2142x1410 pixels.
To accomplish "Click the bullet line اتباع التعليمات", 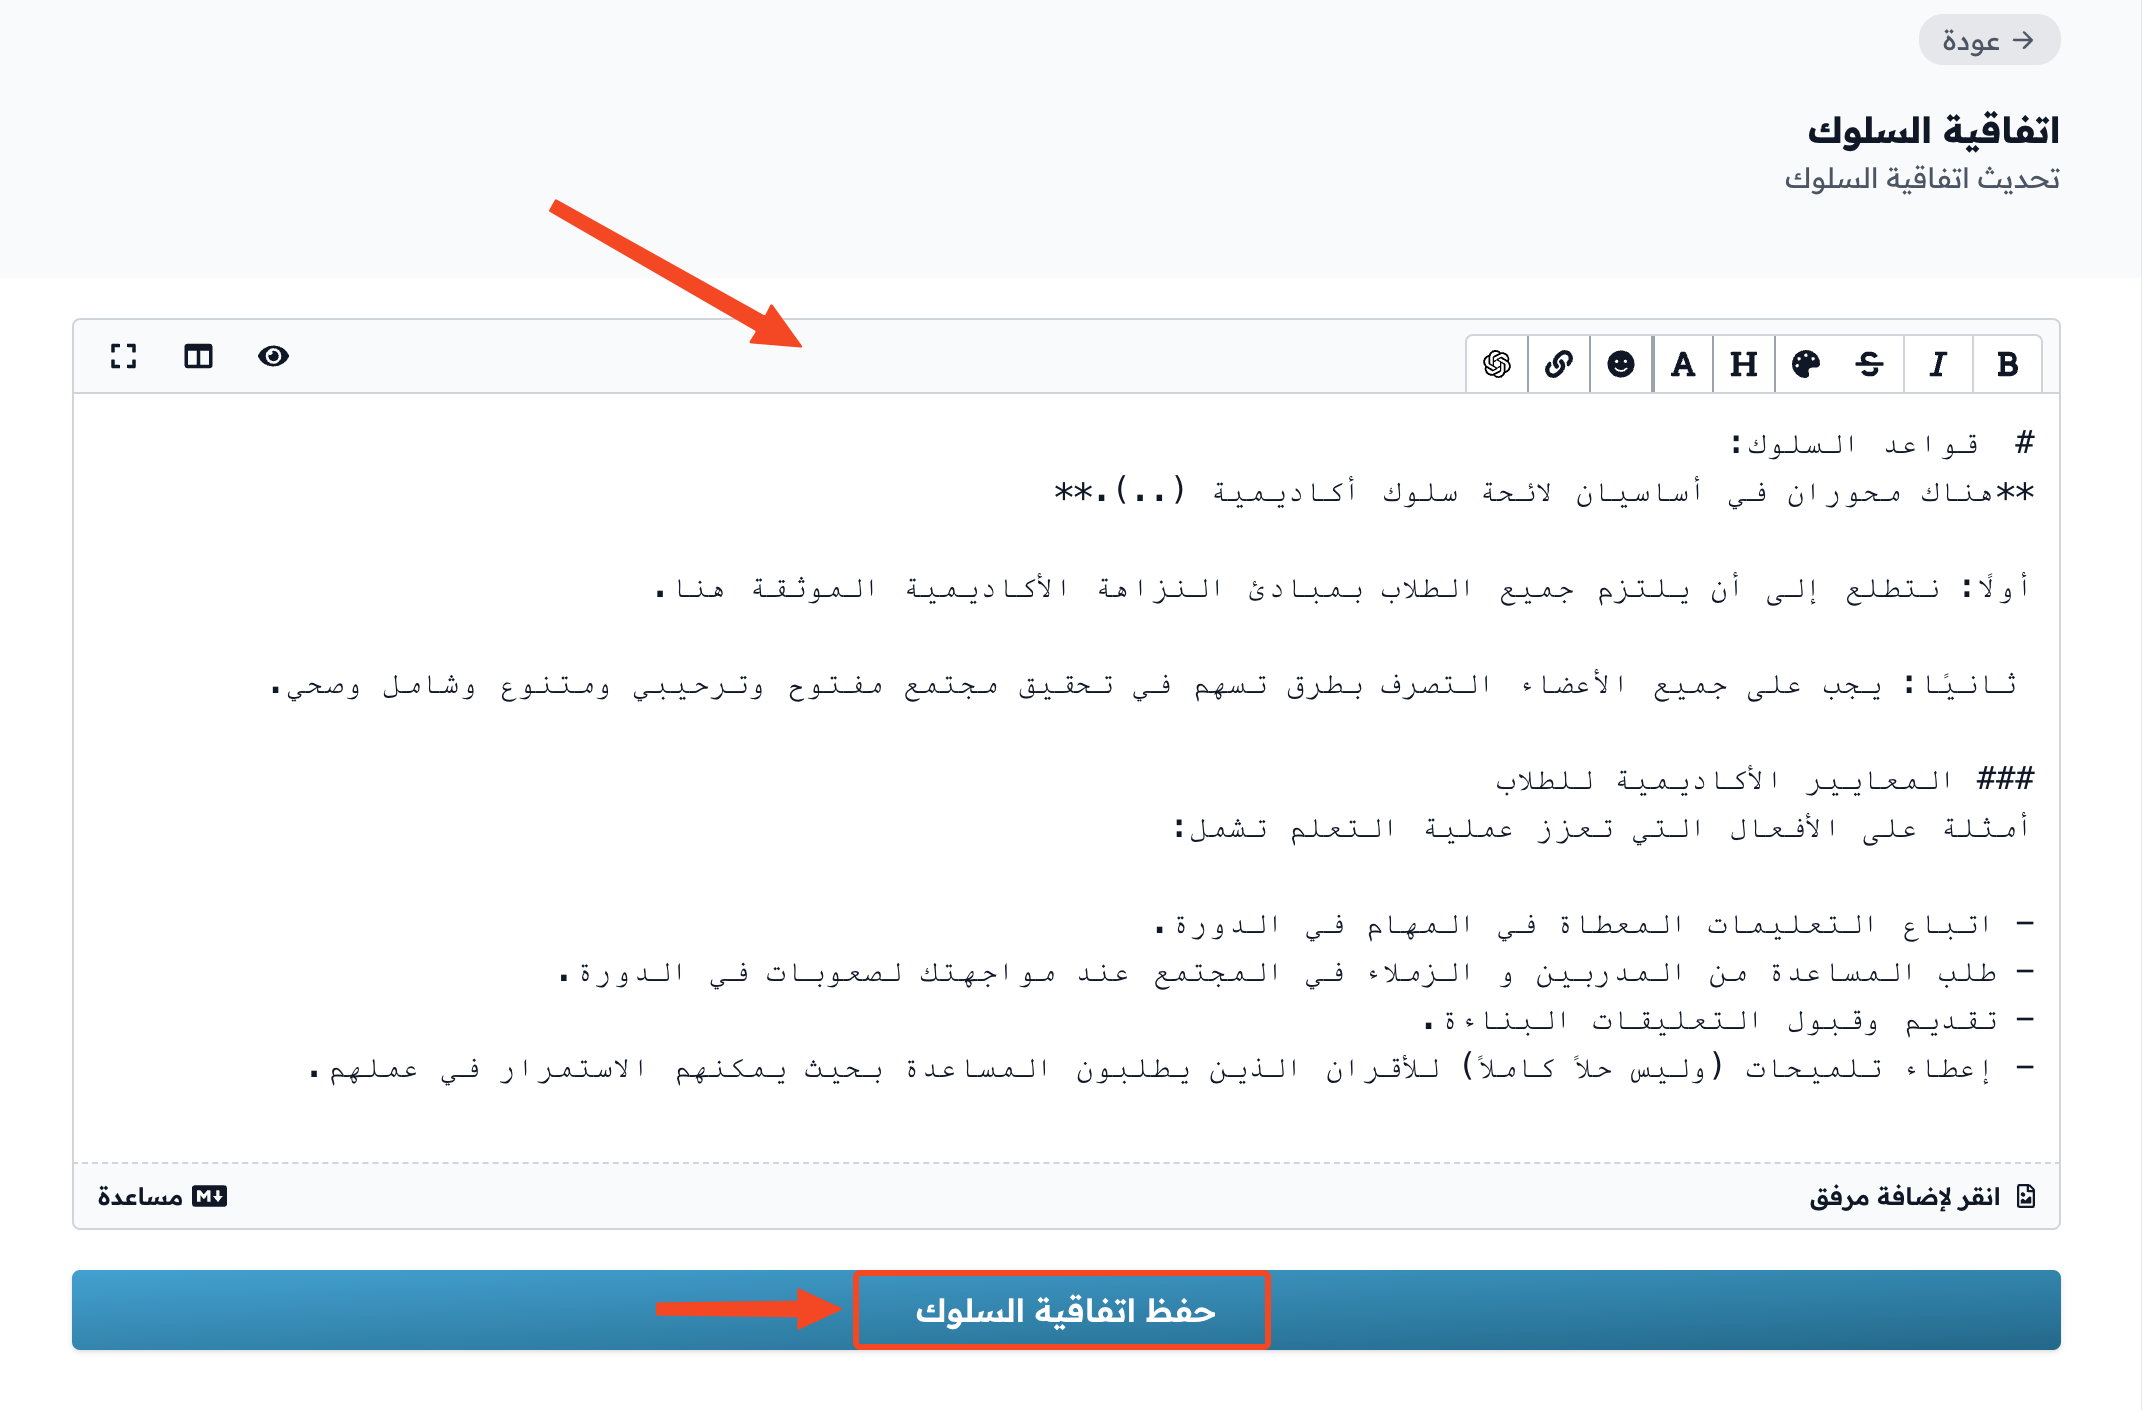I will click(1594, 925).
